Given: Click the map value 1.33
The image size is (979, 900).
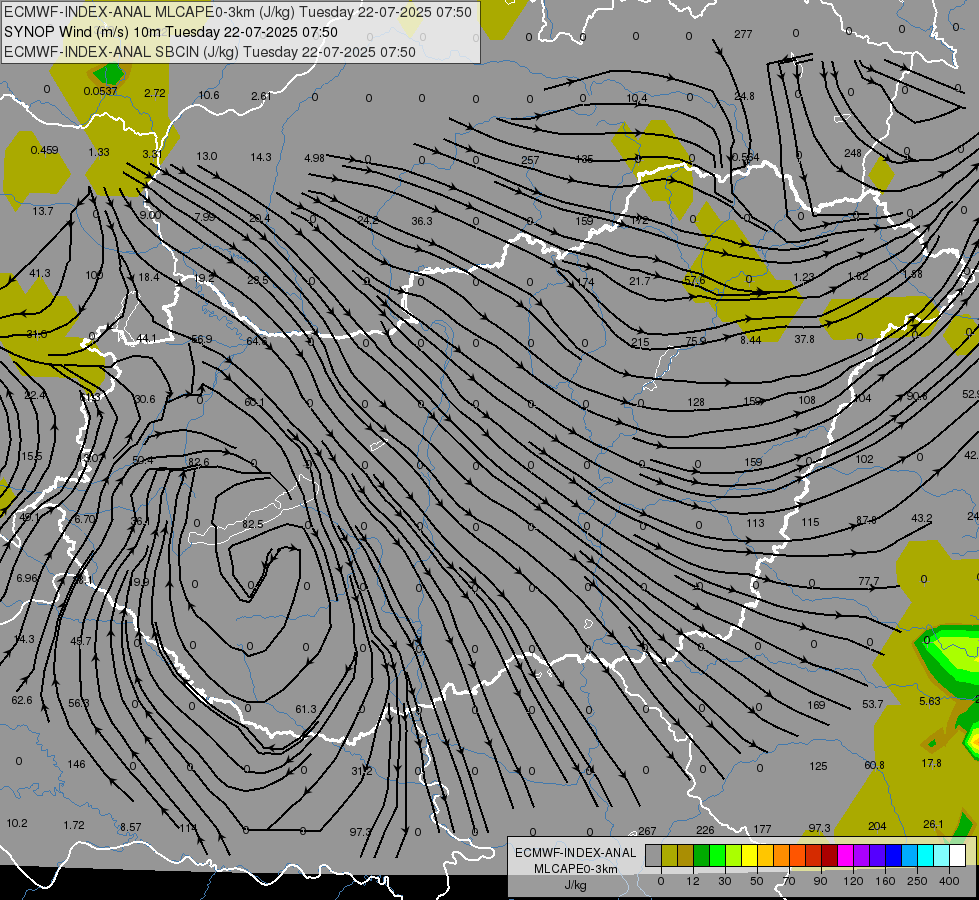Looking at the screenshot, I should [x=99, y=152].
